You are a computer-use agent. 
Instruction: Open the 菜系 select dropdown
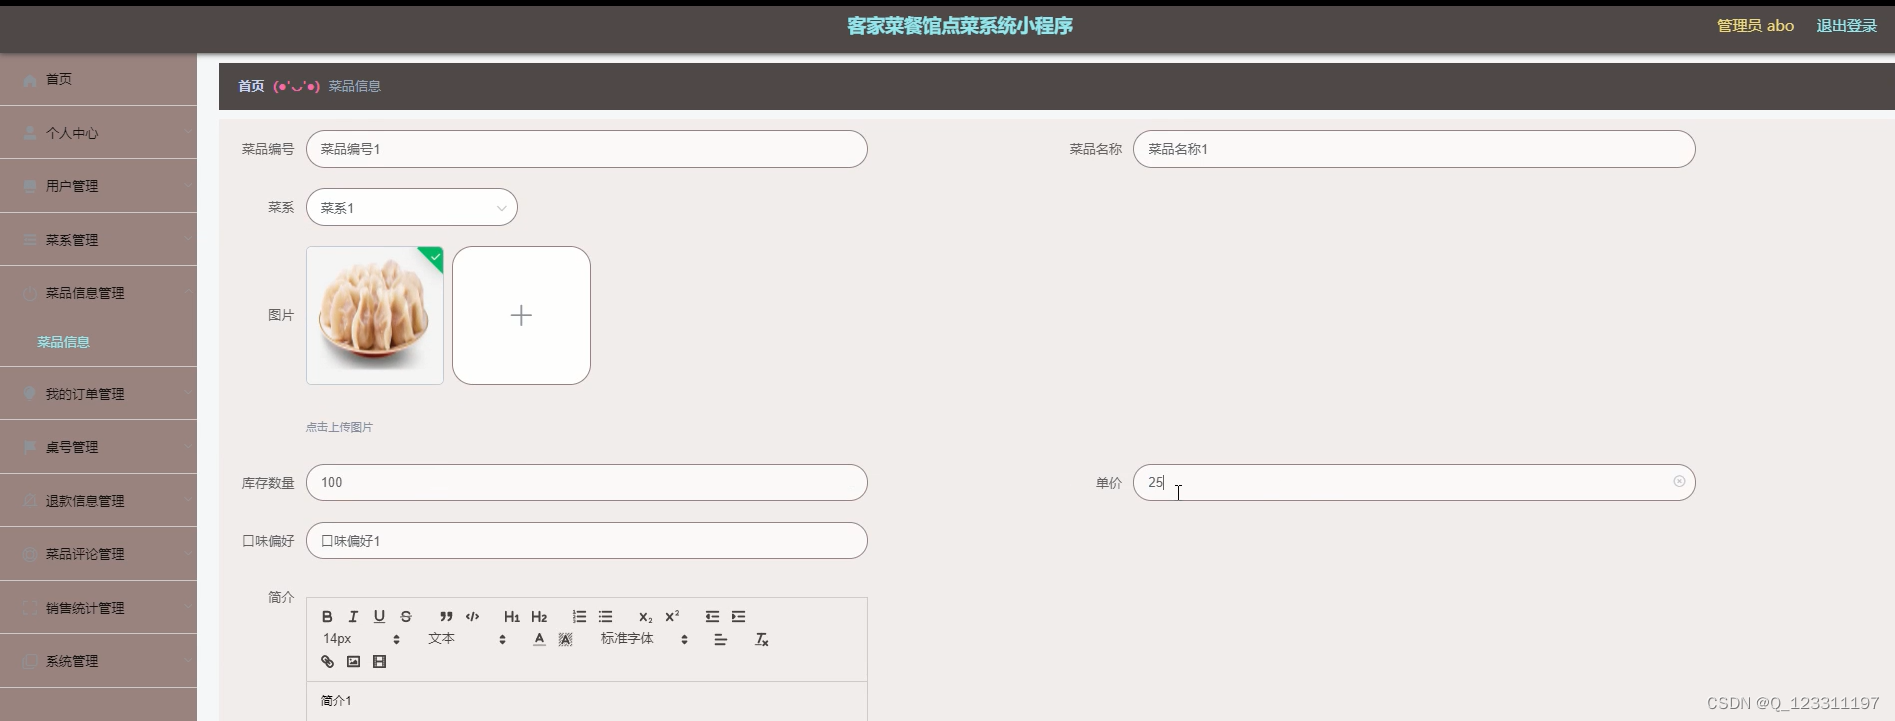(x=411, y=207)
